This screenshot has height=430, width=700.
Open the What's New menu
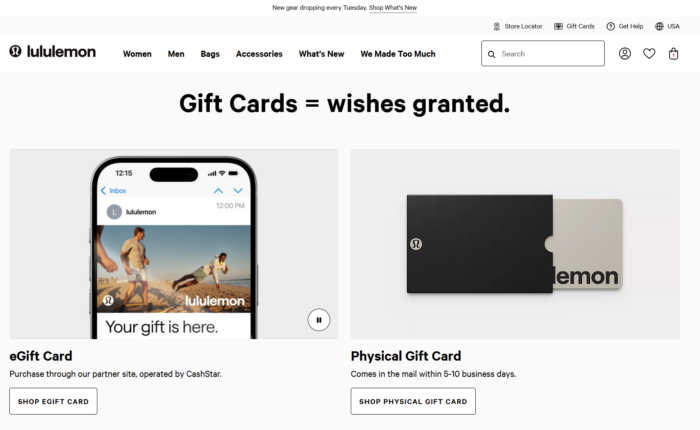(321, 54)
